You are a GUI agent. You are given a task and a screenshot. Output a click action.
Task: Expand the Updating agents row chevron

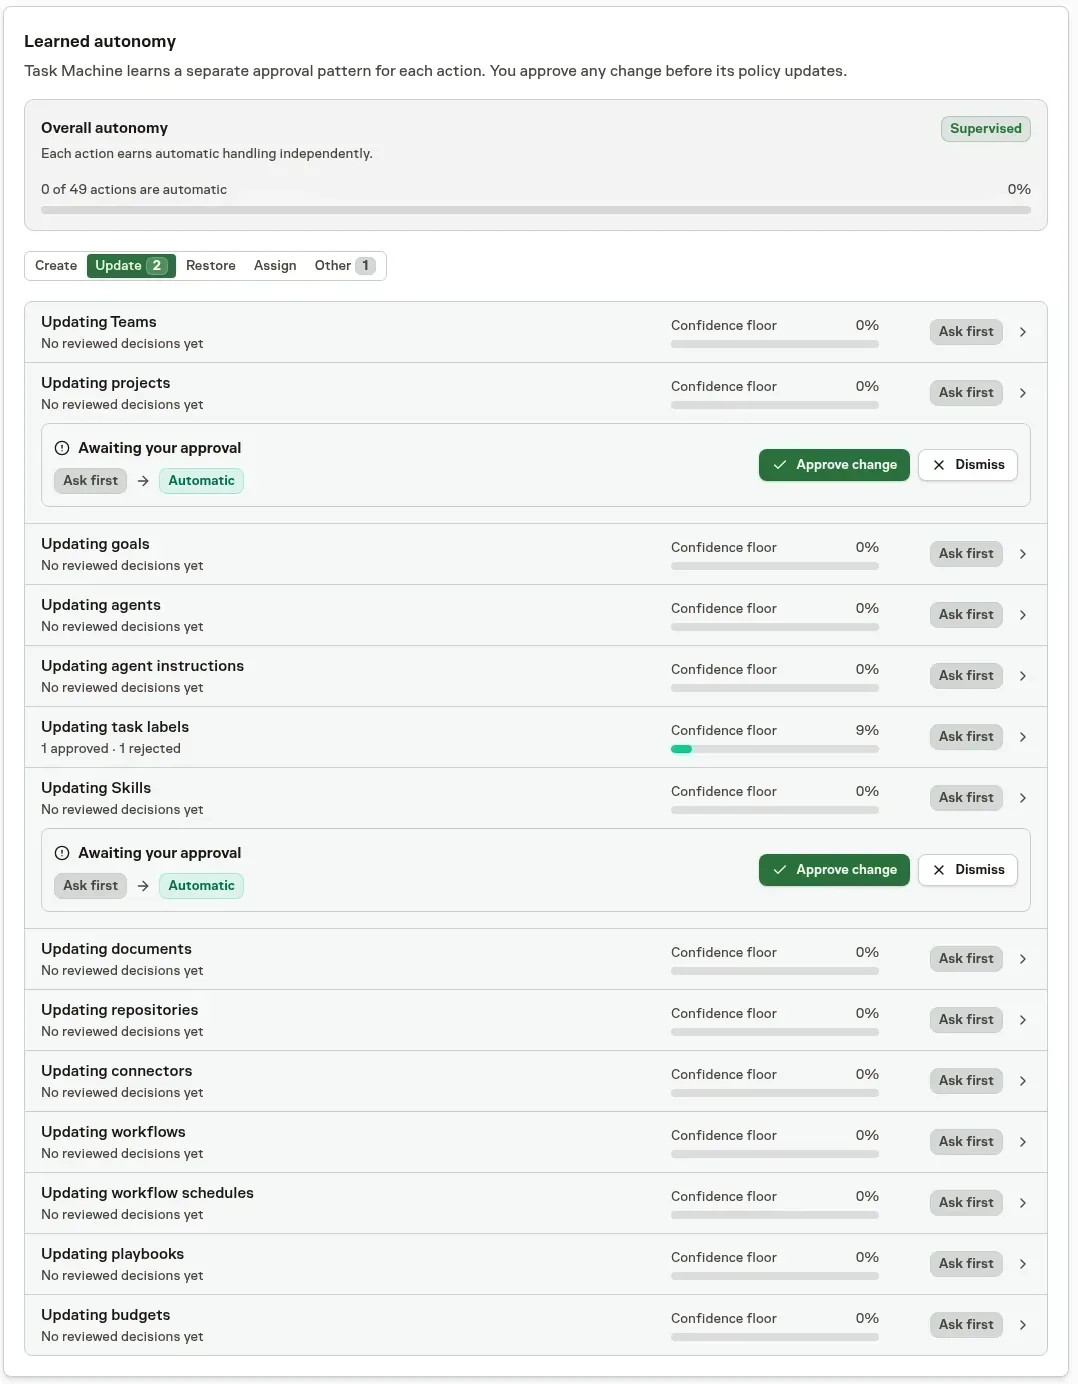pyautogui.click(x=1023, y=615)
